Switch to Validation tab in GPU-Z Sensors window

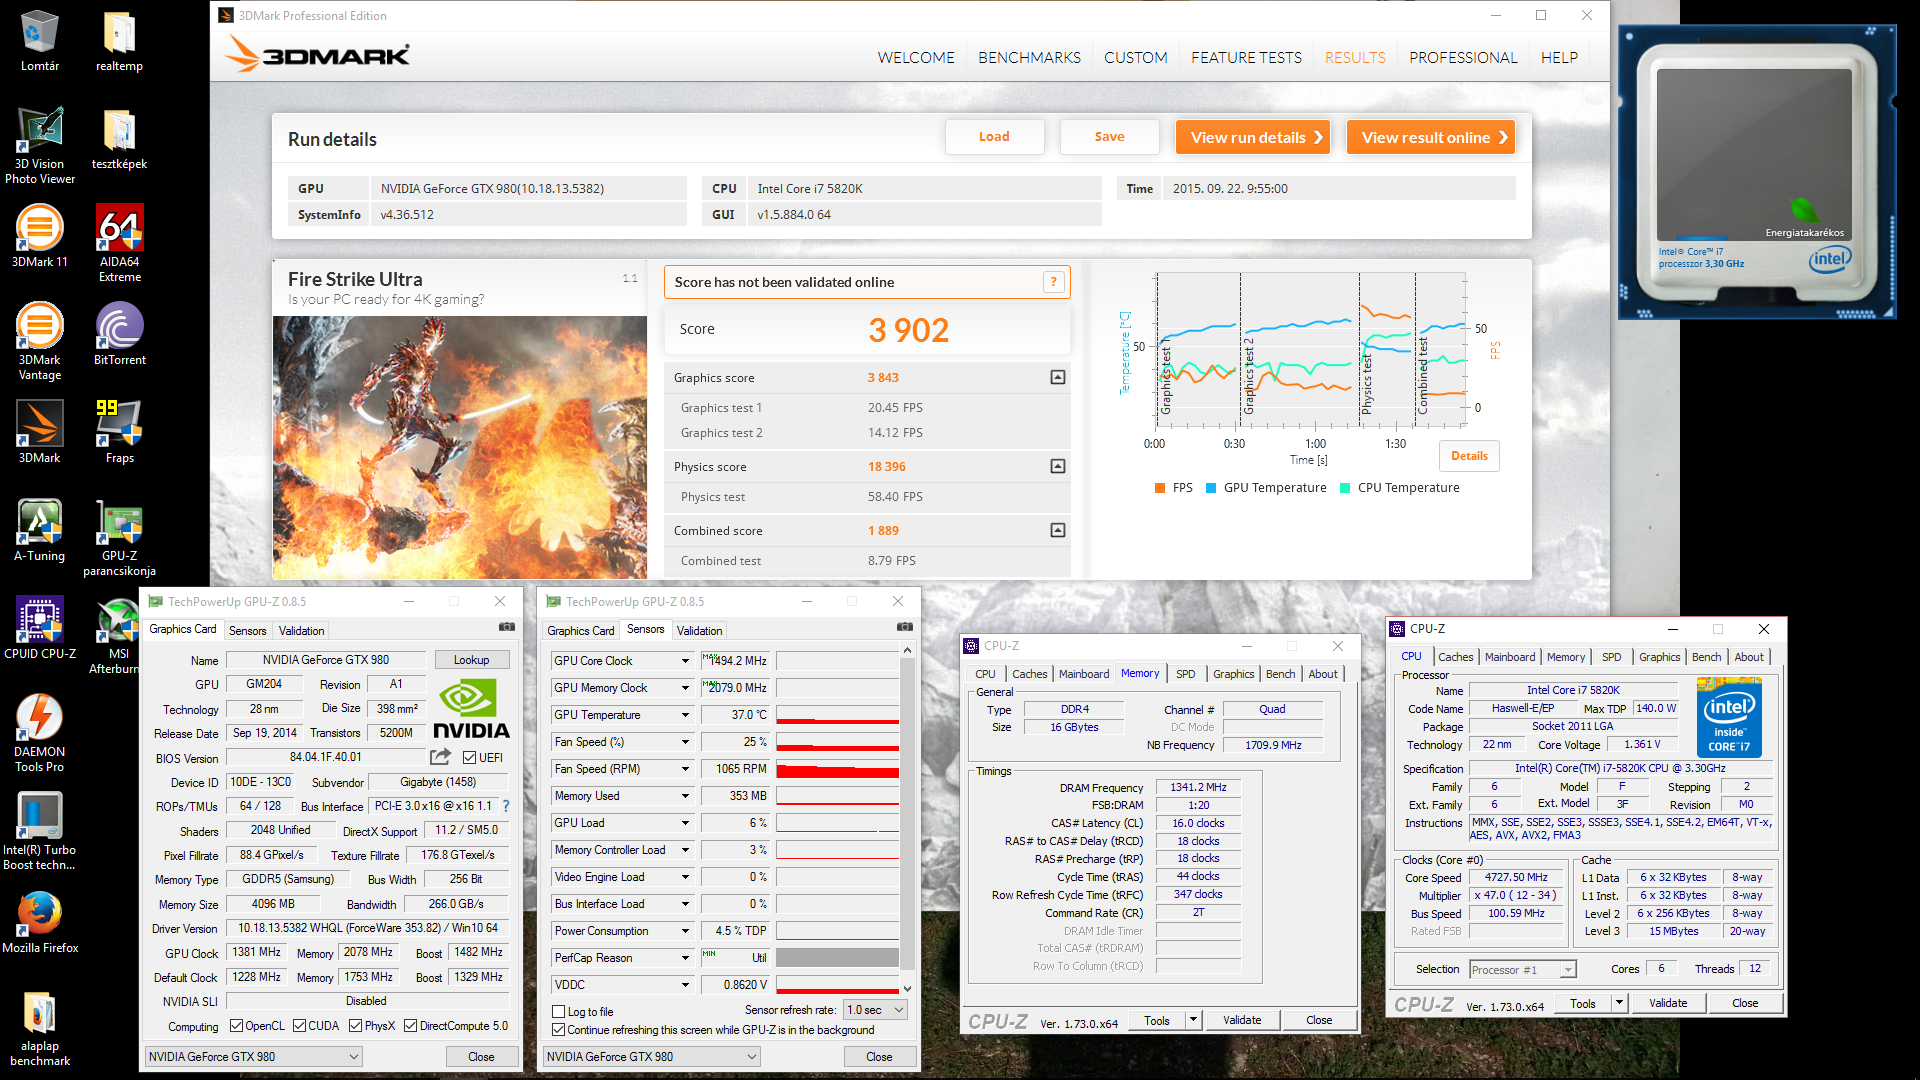pyautogui.click(x=699, y=631)
